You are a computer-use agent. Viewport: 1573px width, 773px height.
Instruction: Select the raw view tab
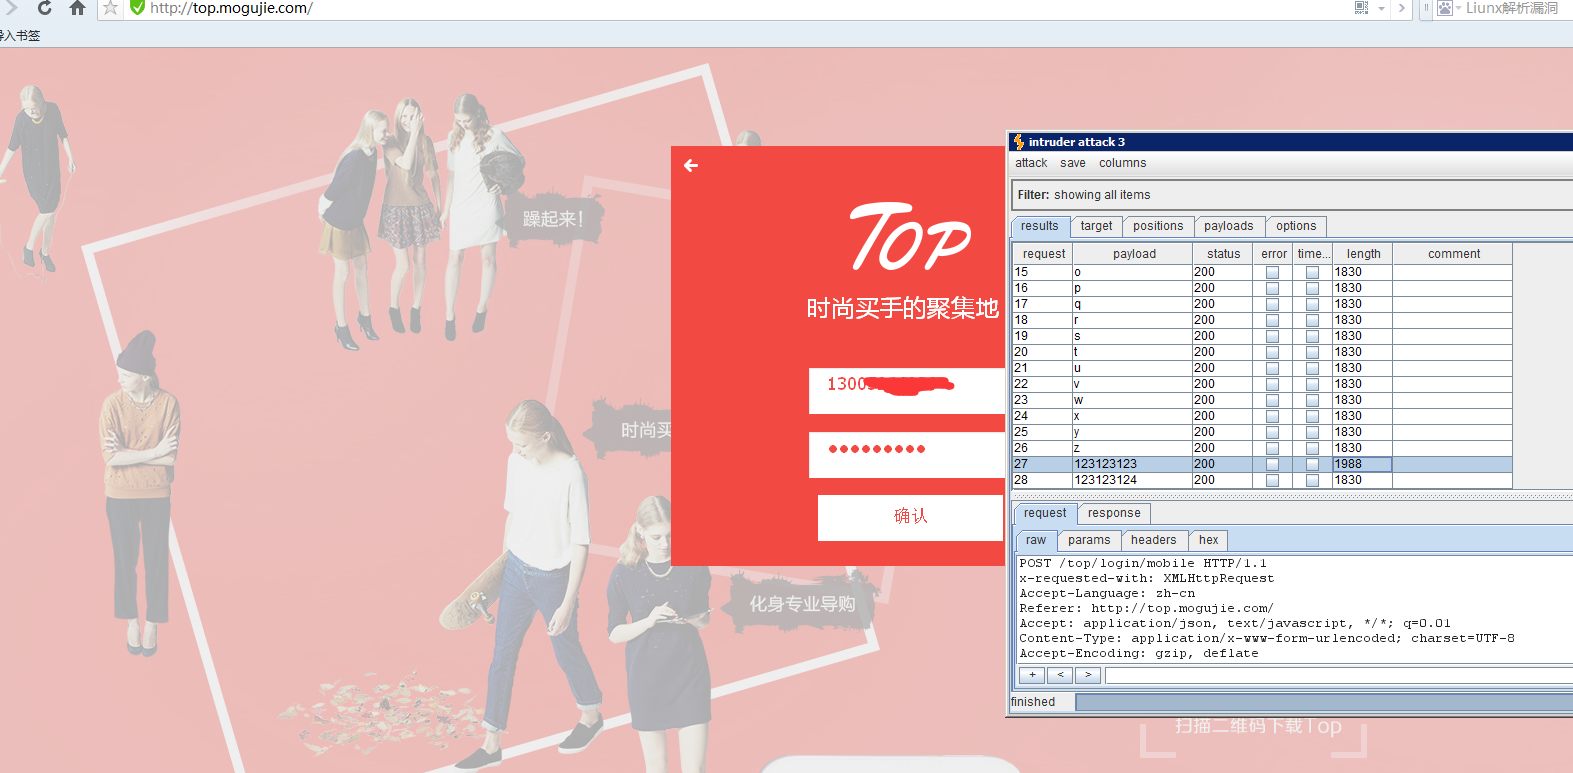pos(1036,540)
